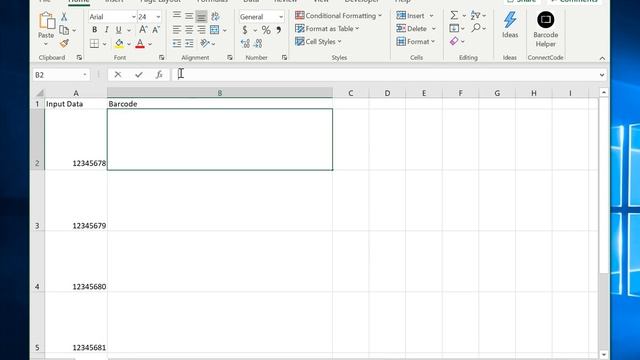Open the Arial font name dropdown
640x360 pixels.
[133, 17]
